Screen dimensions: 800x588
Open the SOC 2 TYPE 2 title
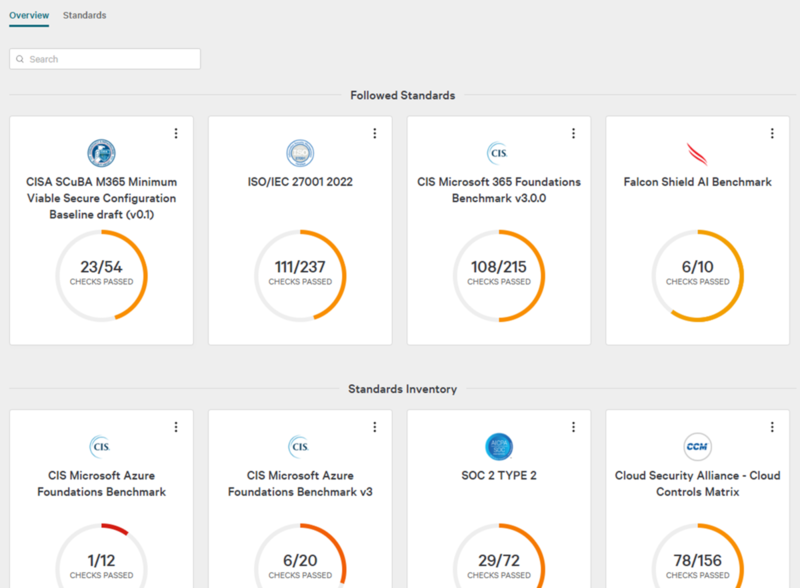pos(499,476)
